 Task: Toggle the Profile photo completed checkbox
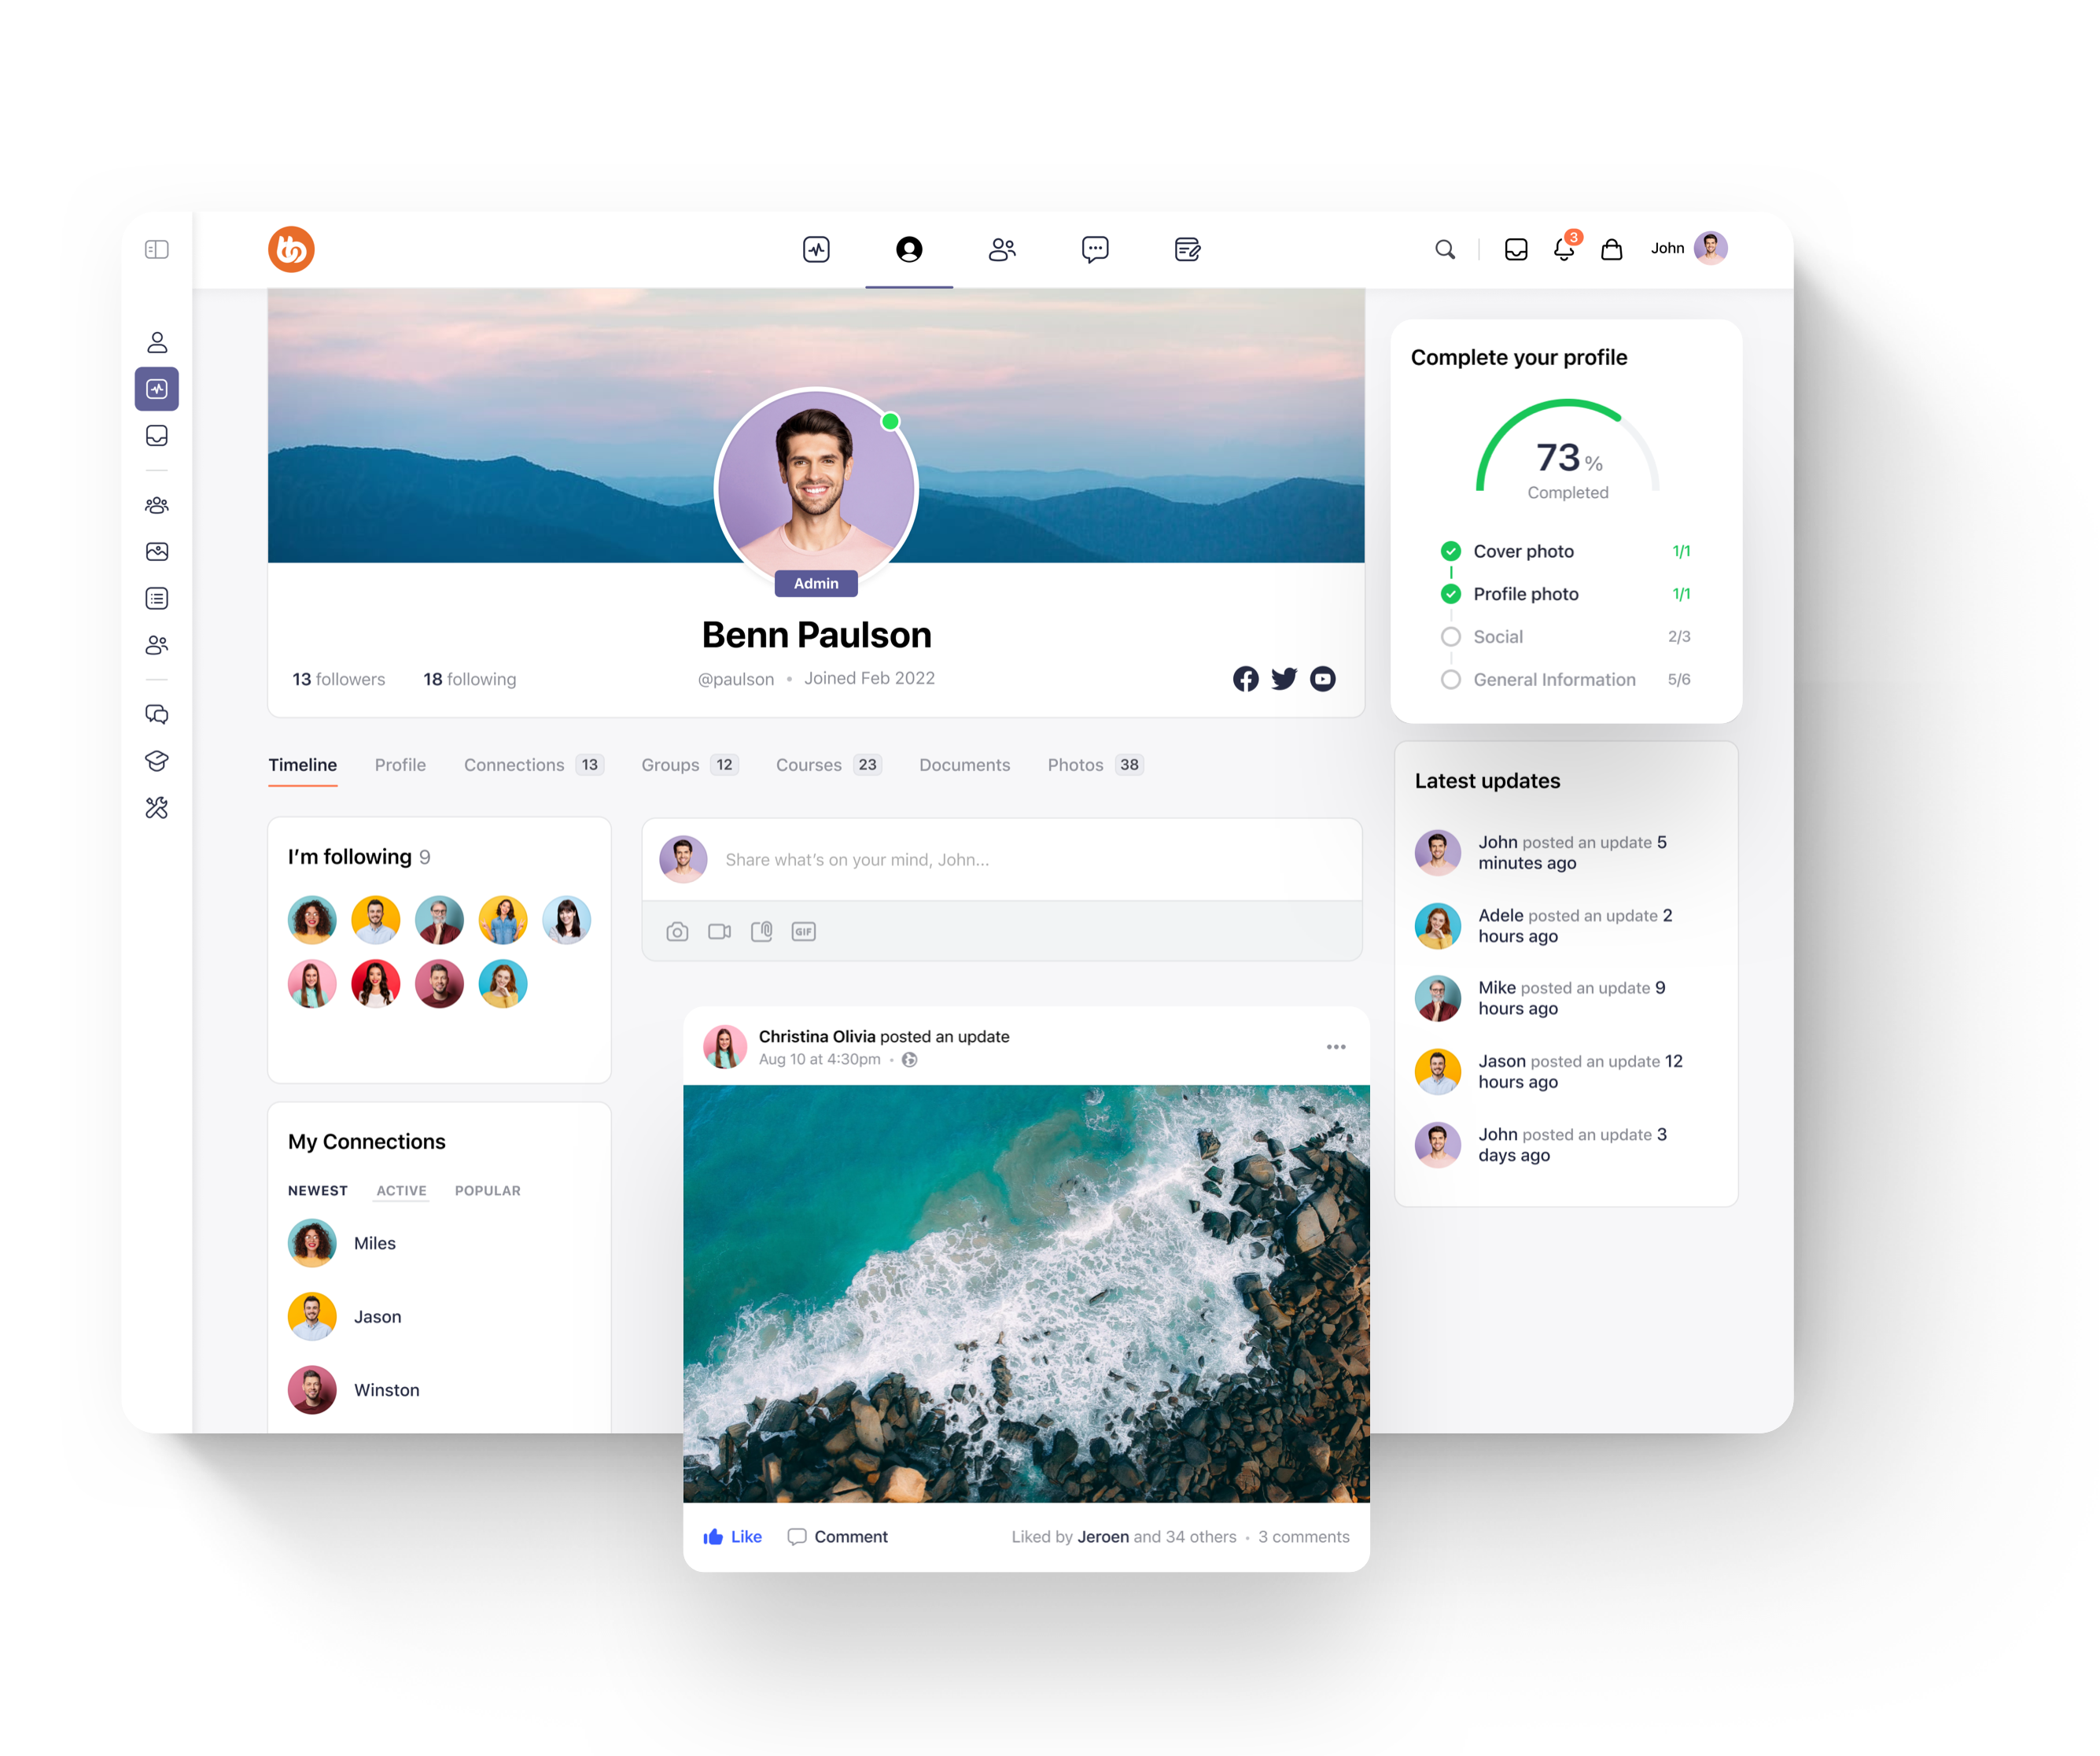[x=1451, y=593]
